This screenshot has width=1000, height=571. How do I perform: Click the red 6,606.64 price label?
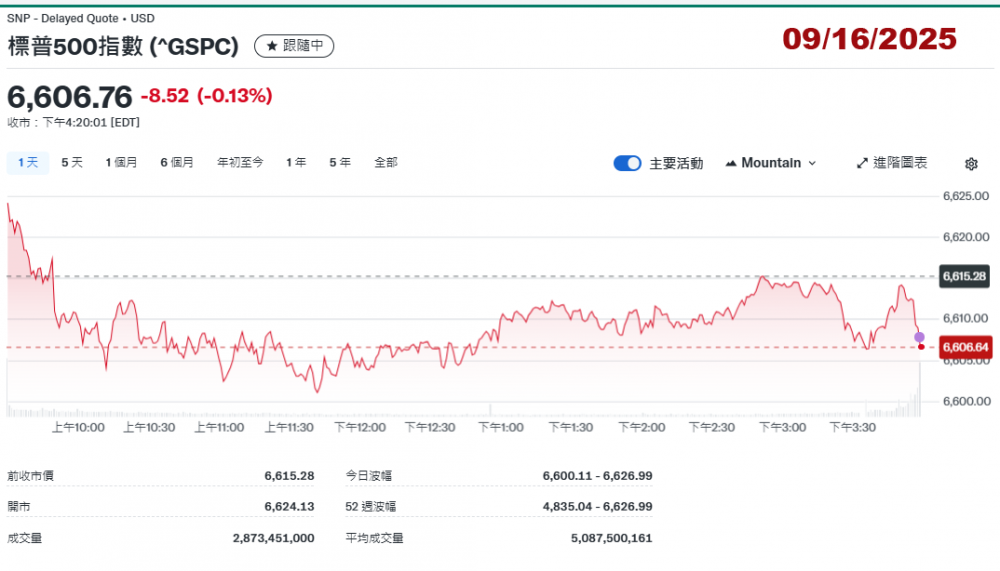965,347
